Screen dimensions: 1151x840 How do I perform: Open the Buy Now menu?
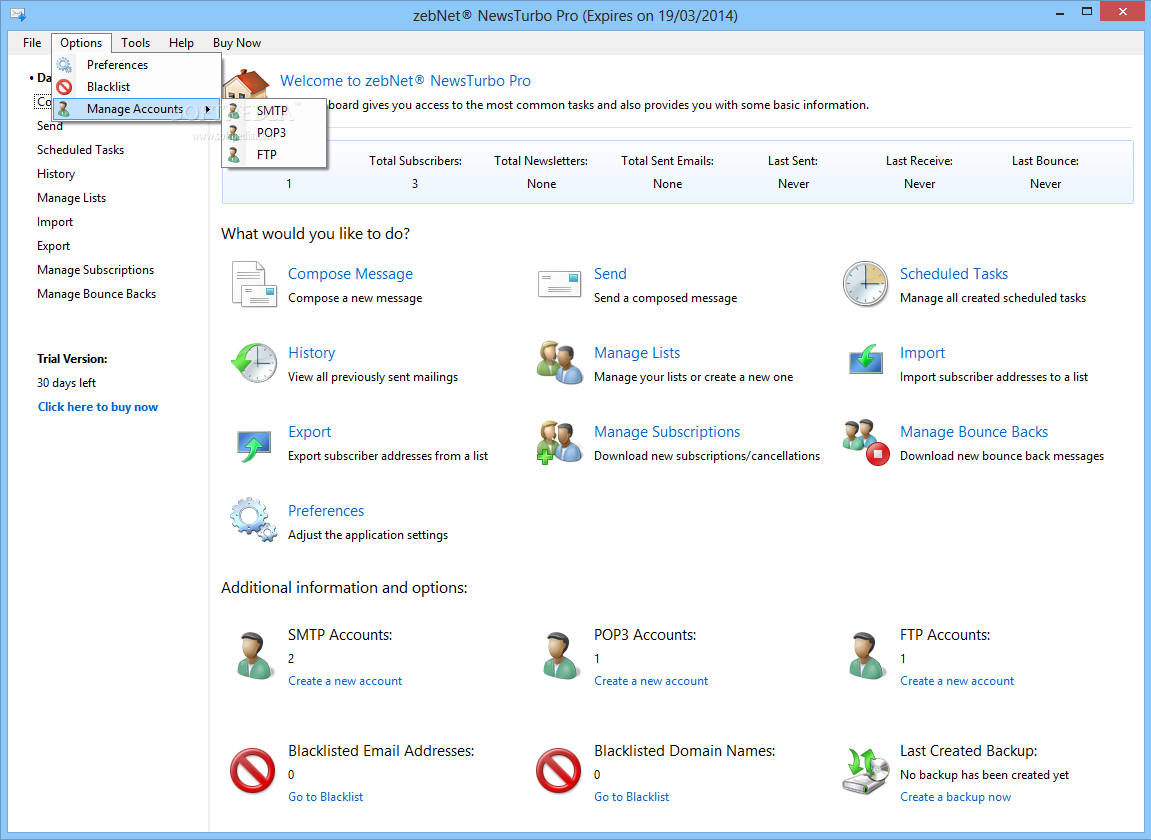tap(237, 43)
